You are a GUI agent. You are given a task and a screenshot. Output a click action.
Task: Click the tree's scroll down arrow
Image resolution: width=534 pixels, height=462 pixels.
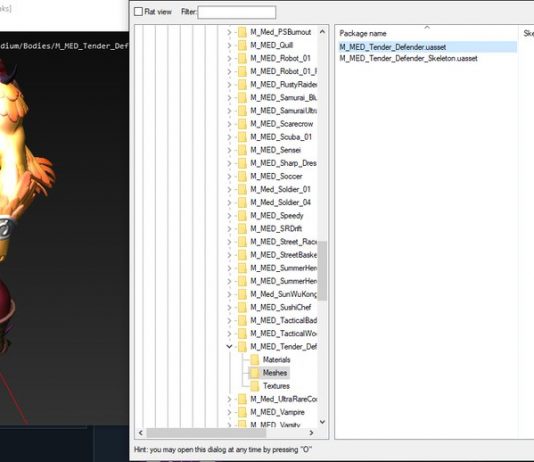(323, 422)
